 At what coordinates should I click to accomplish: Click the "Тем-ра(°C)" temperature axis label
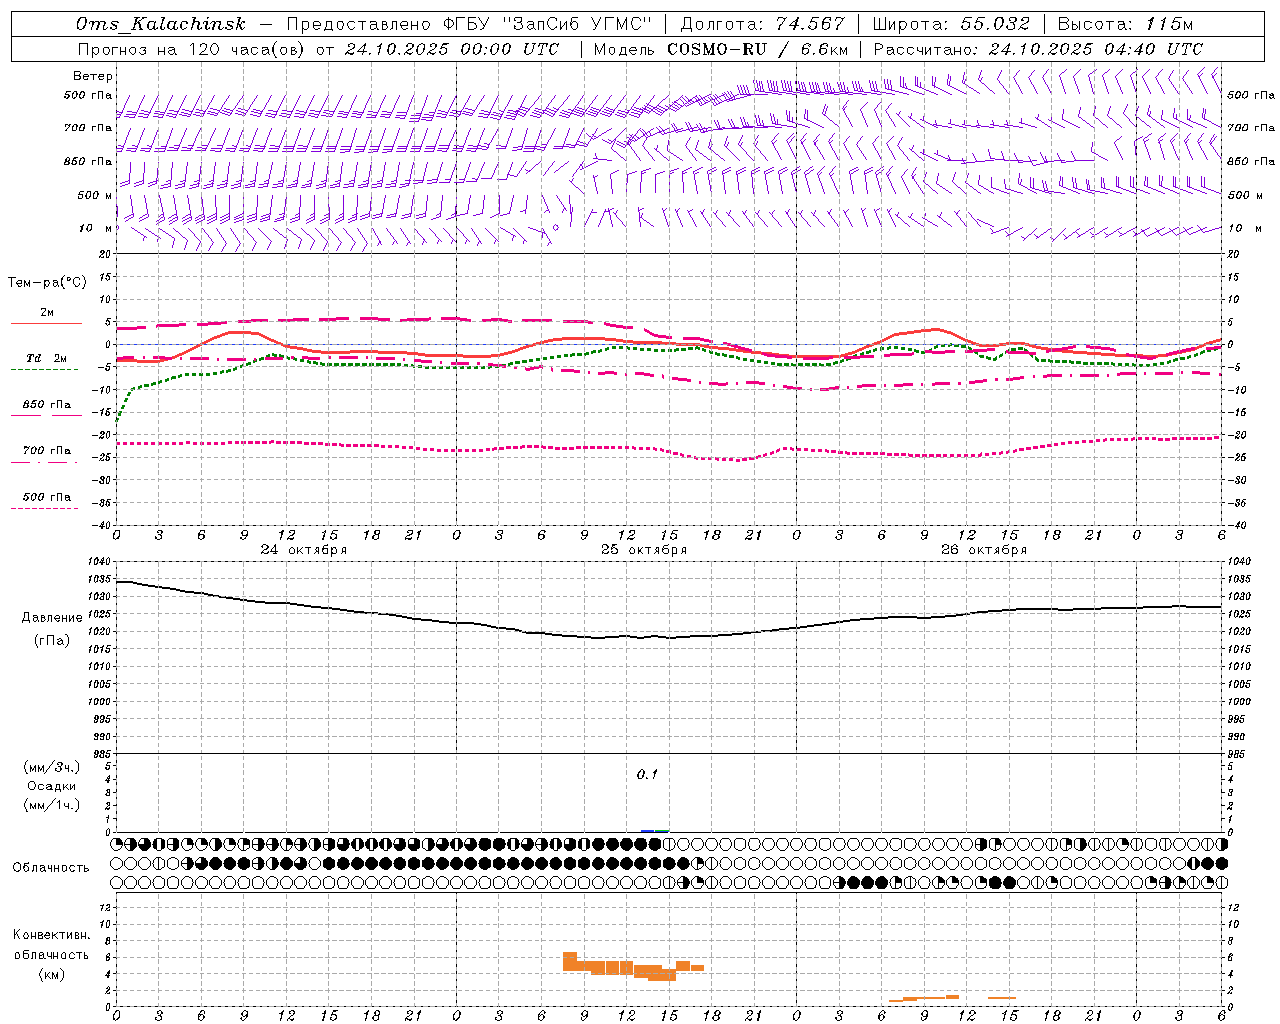pos(47,283)
